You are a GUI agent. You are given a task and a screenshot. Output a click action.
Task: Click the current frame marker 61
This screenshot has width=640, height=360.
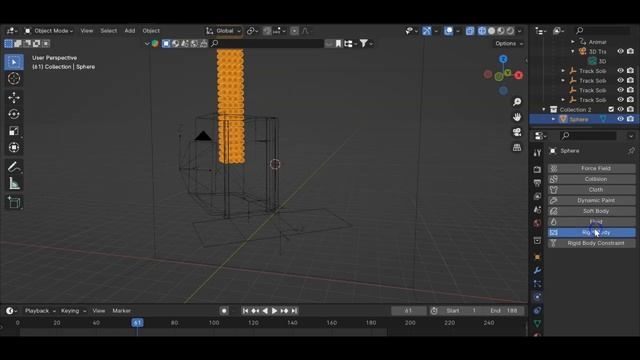(x=138, y=323)
